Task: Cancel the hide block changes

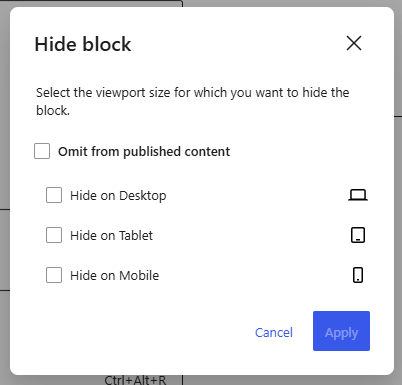Action: pos(274,332)
